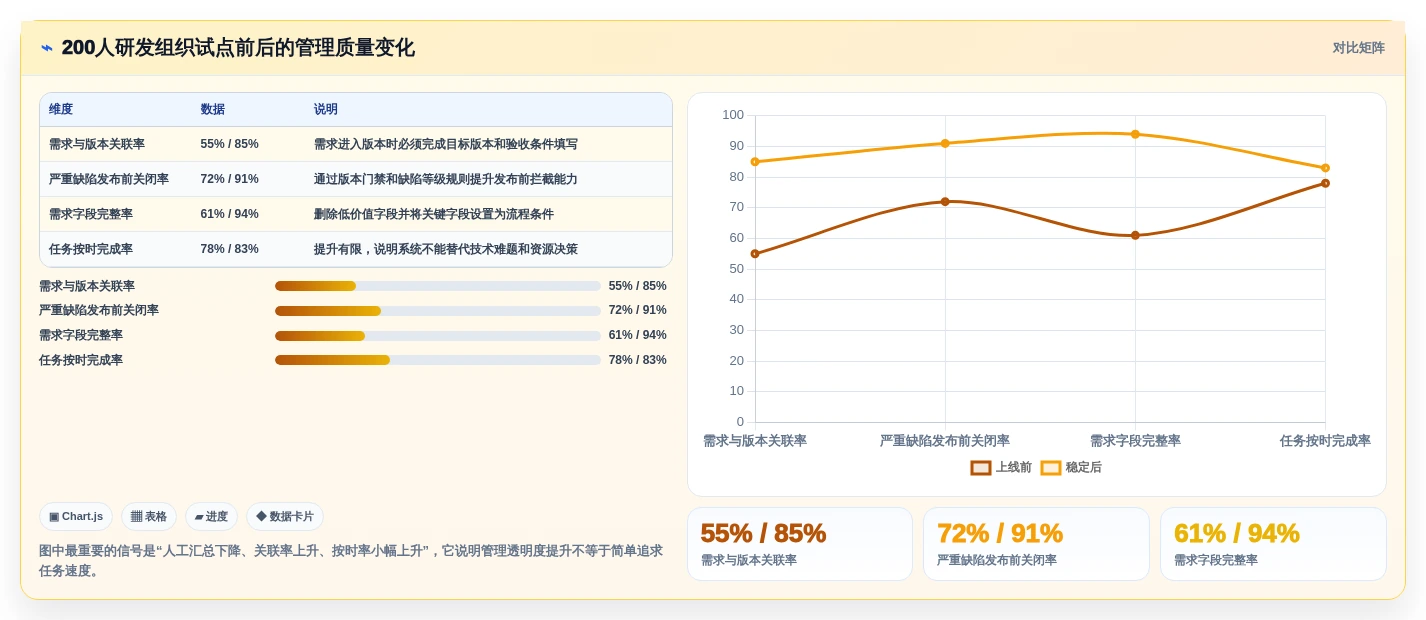Click the 需求字段完整率 progress bar
The height and width of the screenshot is (620, 1426).
[438, 336]
